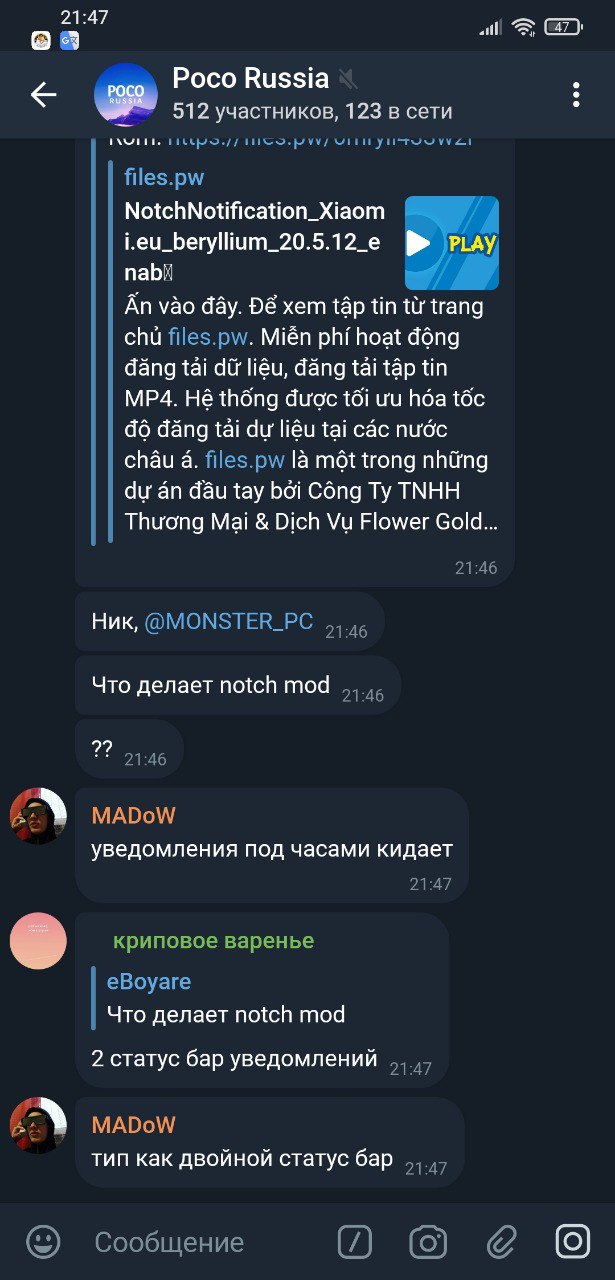
Task: Open криповое варенье's pink avatar
Action: (x=38, y=941)
